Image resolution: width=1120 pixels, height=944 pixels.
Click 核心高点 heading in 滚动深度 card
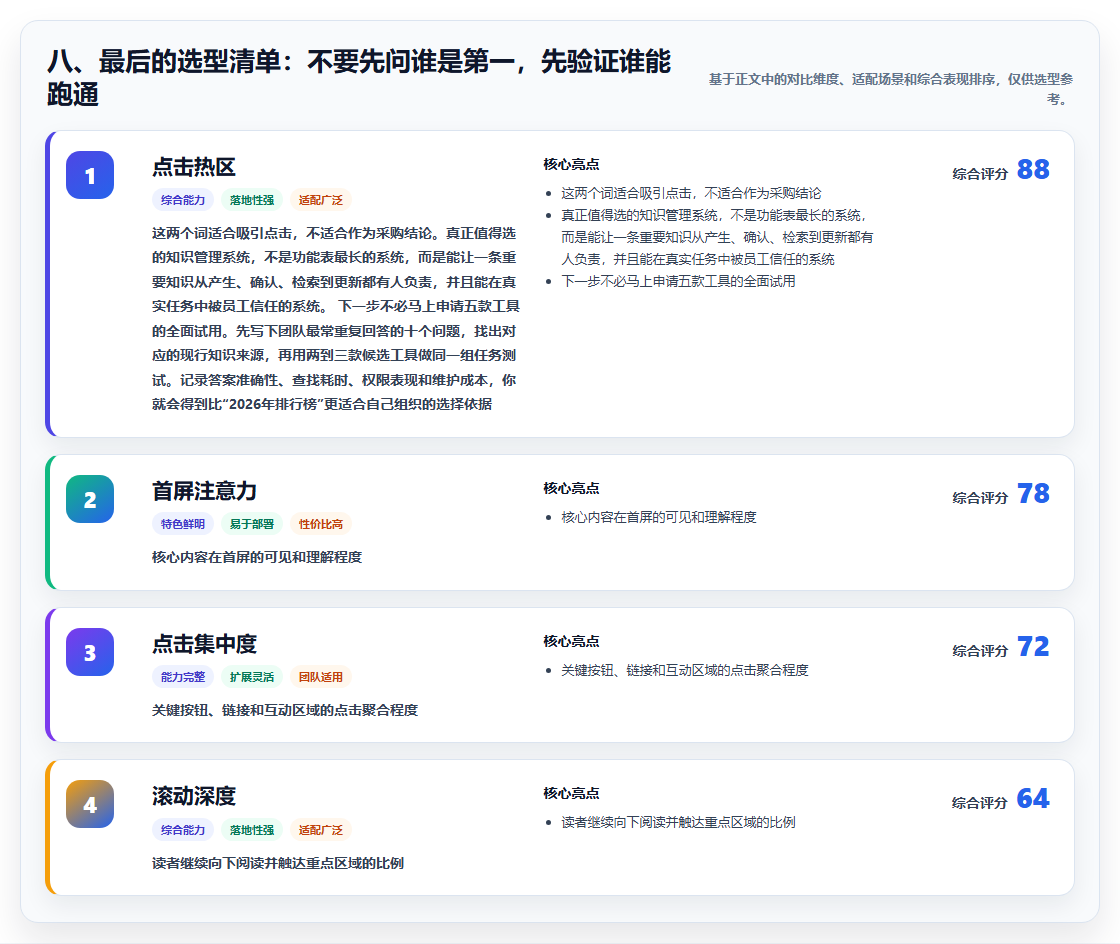tap(571, 793)
